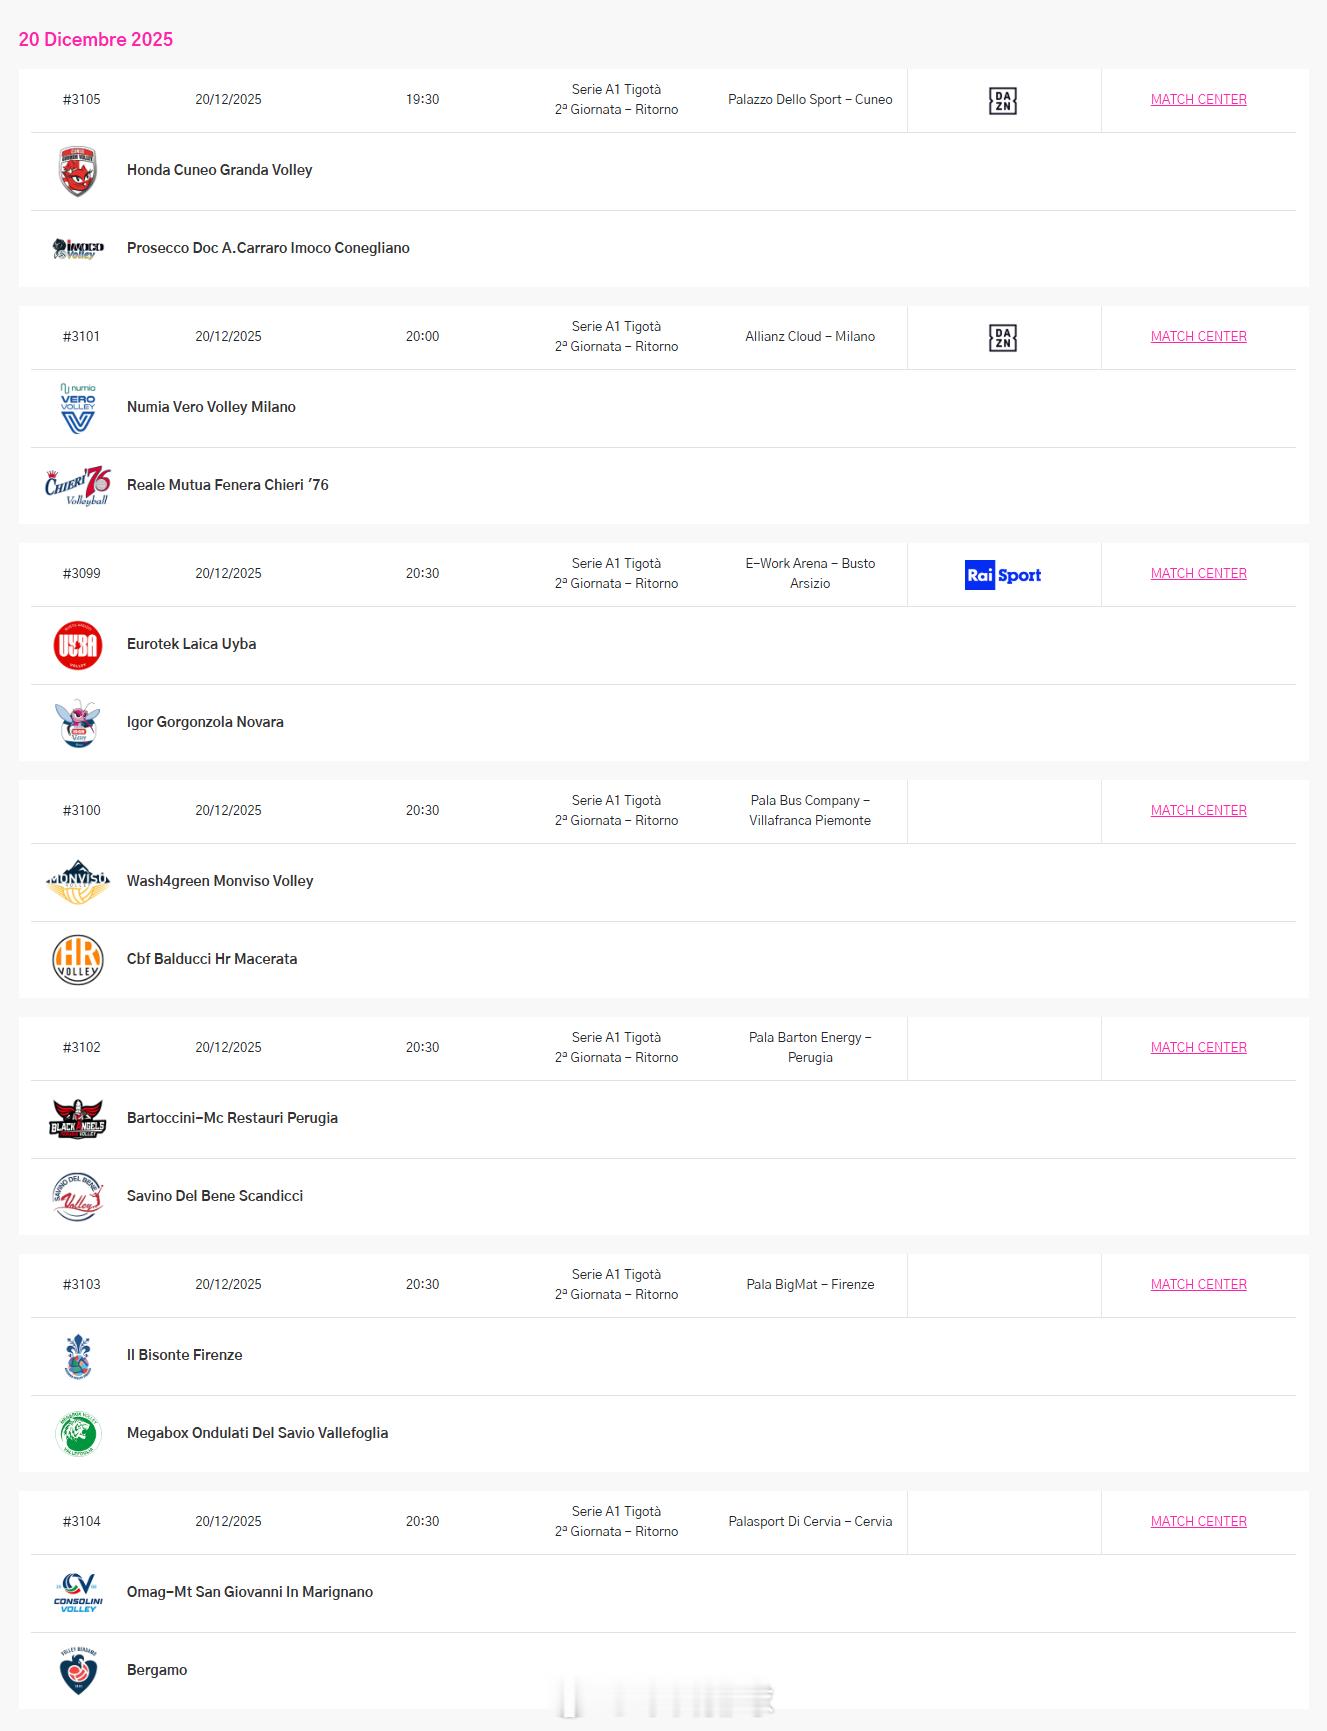
Task: Click the Savino Del Bene Volley logo
Action: click(78, 1196)
